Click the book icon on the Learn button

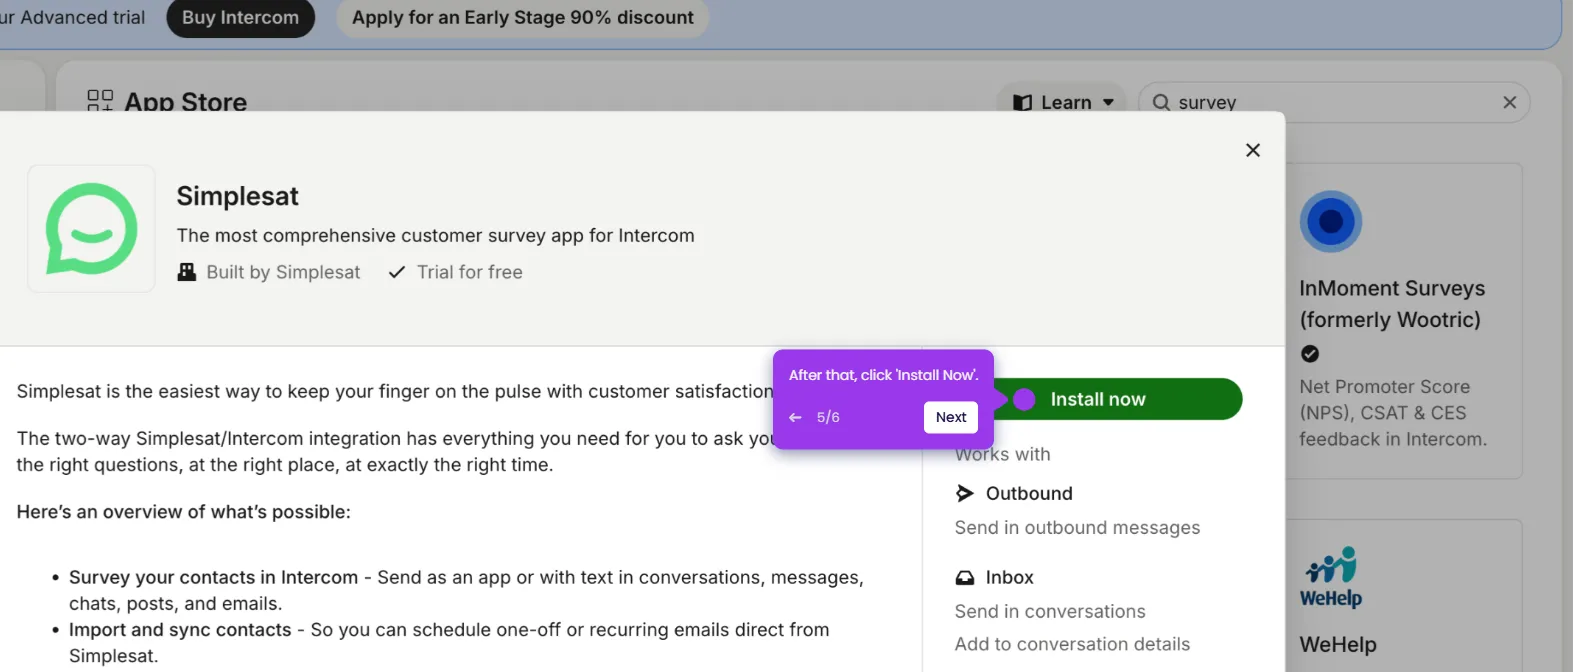pos(1022,102)
